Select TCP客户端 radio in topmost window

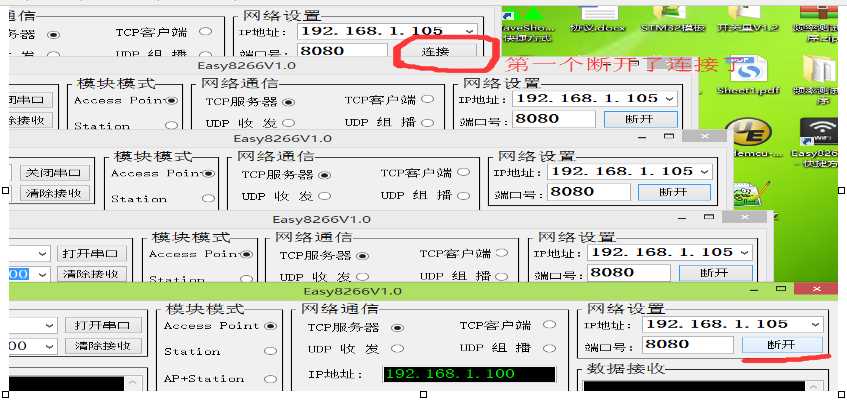pos(205,31)
